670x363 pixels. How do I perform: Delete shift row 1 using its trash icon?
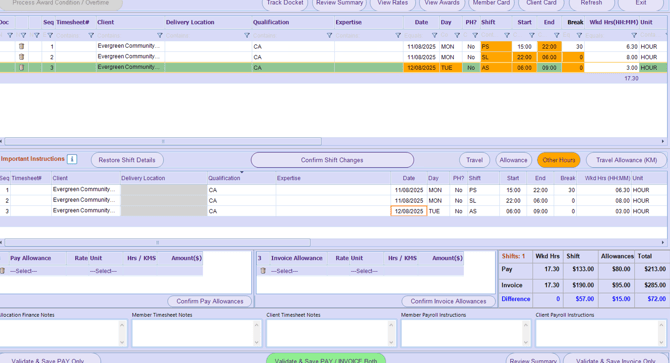(x=21, y=46)
